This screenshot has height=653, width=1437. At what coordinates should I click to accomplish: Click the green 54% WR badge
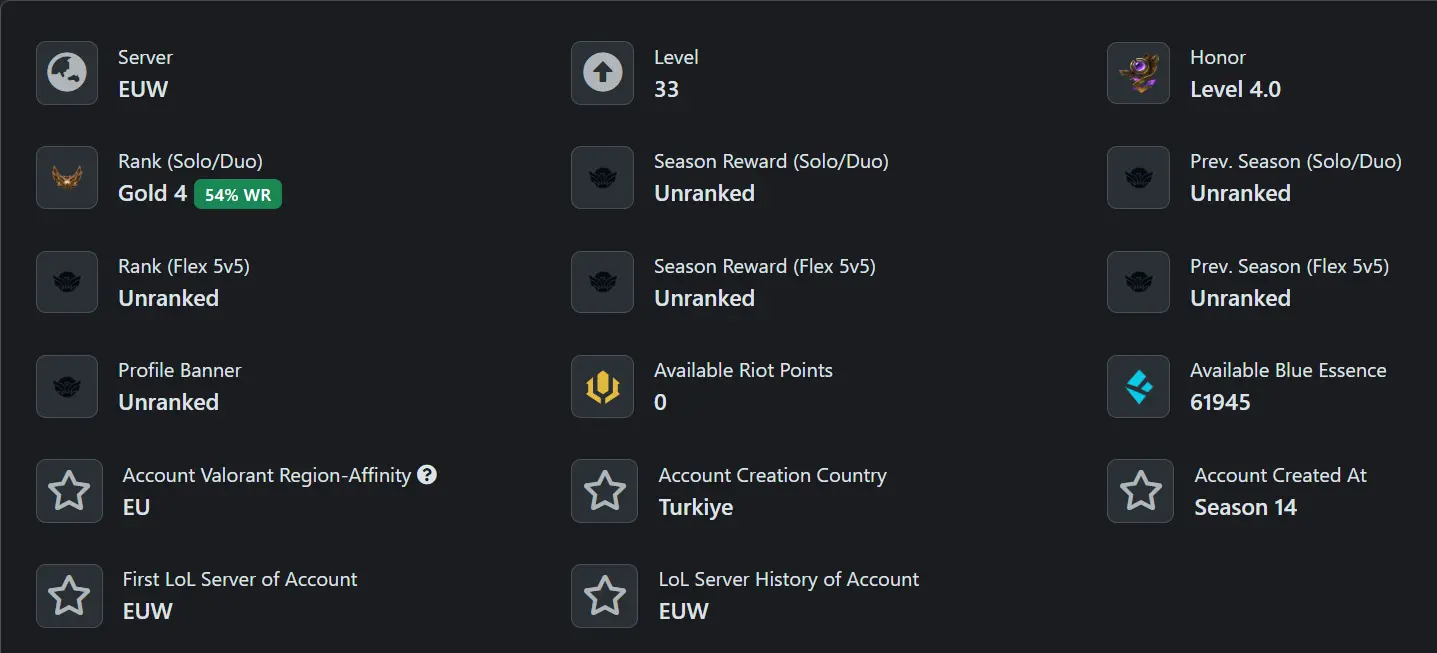(238, 195)
